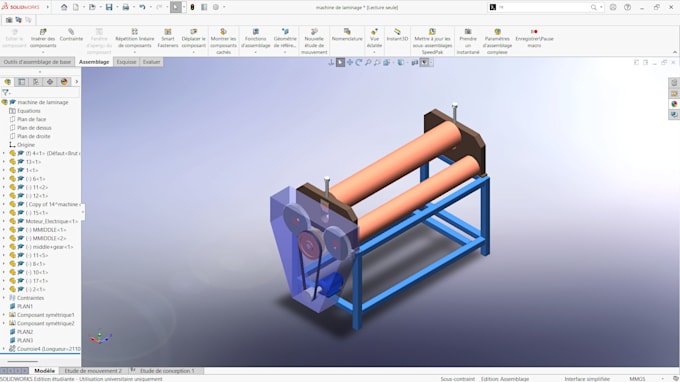Viewport: 680px width, 382px height.
Task: Click the Open document icon
Action: click(92, 7)
